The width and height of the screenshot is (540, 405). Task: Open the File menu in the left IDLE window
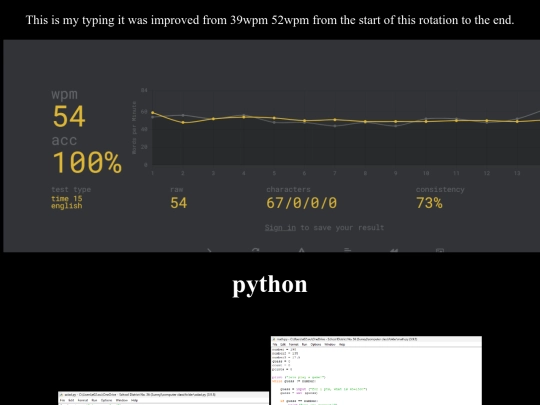click(62, 400)
